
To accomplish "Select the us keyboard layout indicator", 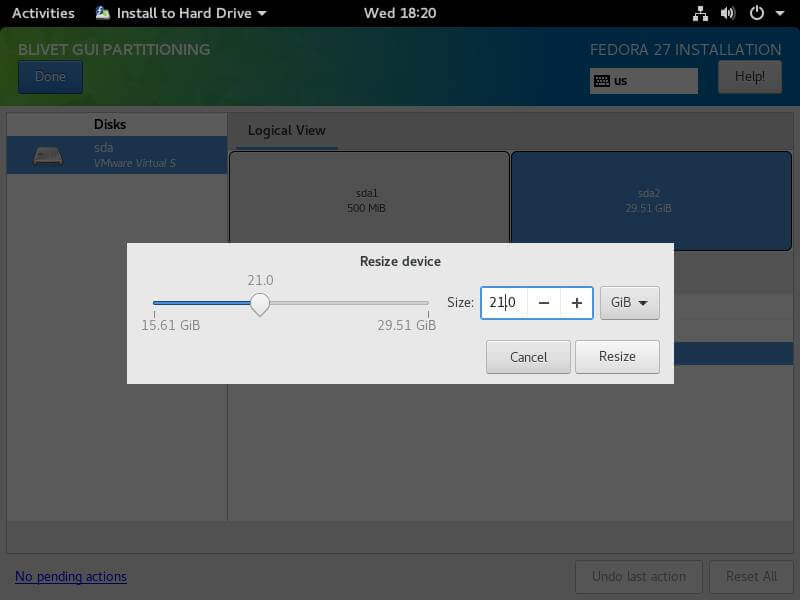I will (x=643, y=81).
